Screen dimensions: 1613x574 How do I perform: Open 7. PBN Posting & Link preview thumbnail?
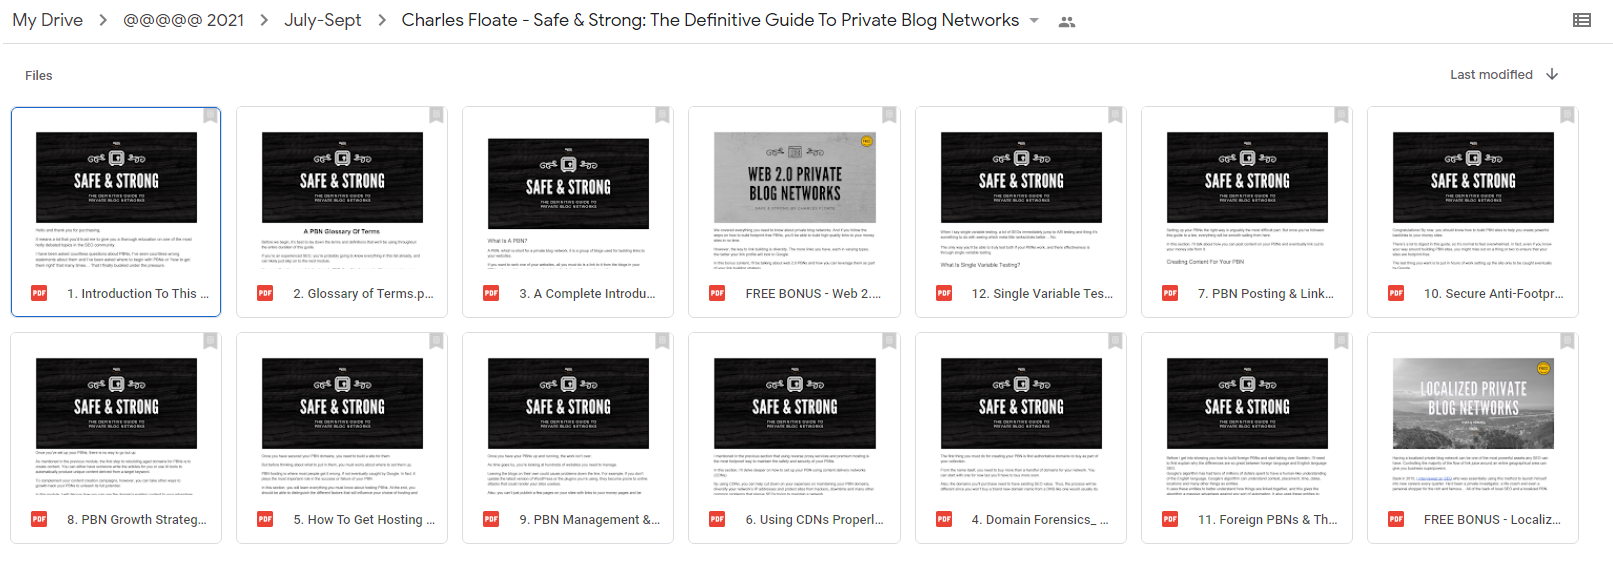[x=1247, y=199]
